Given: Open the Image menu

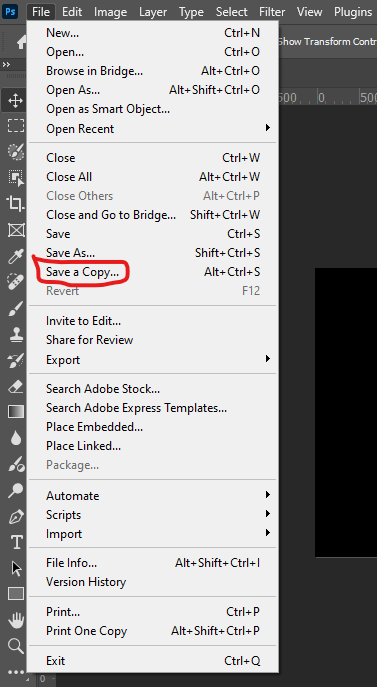Looking at the screenshot, I should click(110, 12).
